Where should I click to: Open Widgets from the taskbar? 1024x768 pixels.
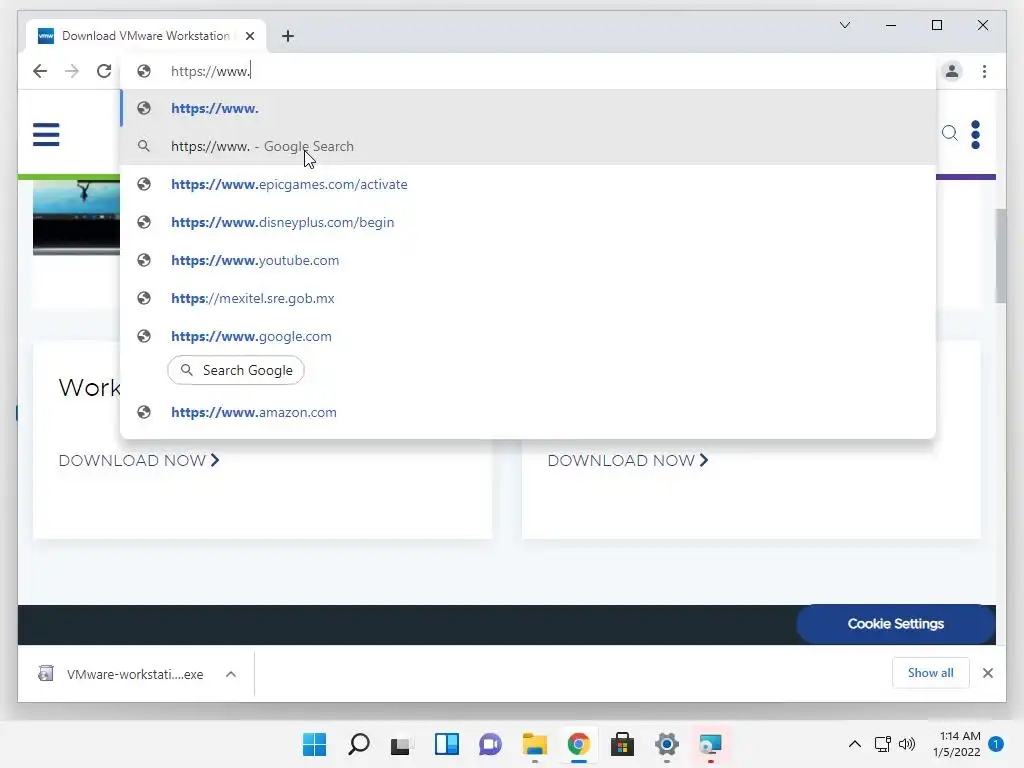click(x=447, y=744)
